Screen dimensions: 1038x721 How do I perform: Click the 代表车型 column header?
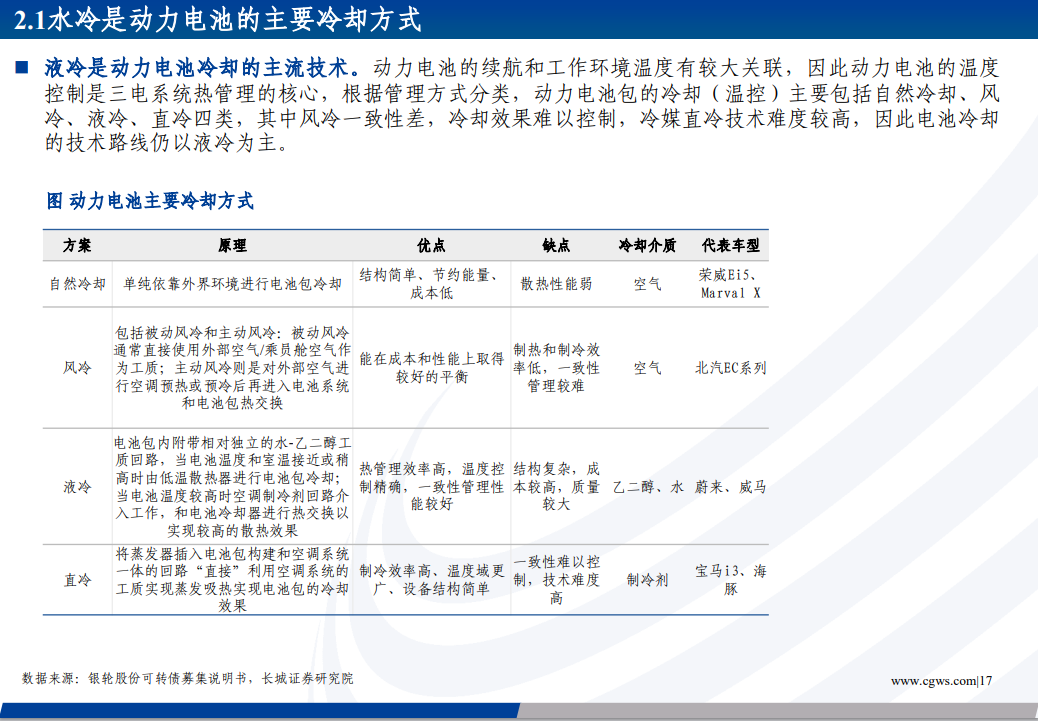(x=730, y=245)
